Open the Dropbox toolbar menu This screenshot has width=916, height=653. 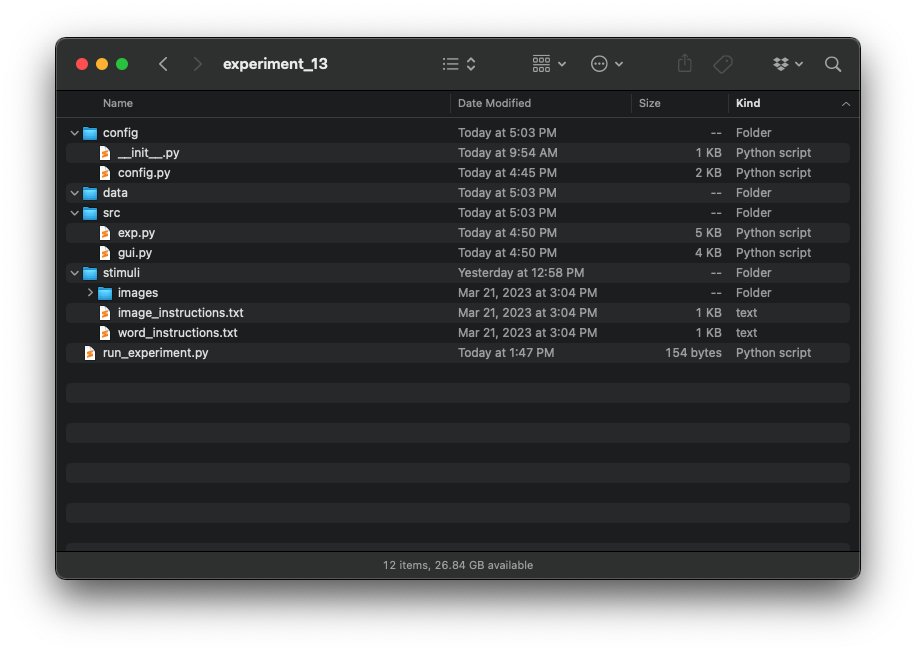click(x=788, y=64)
